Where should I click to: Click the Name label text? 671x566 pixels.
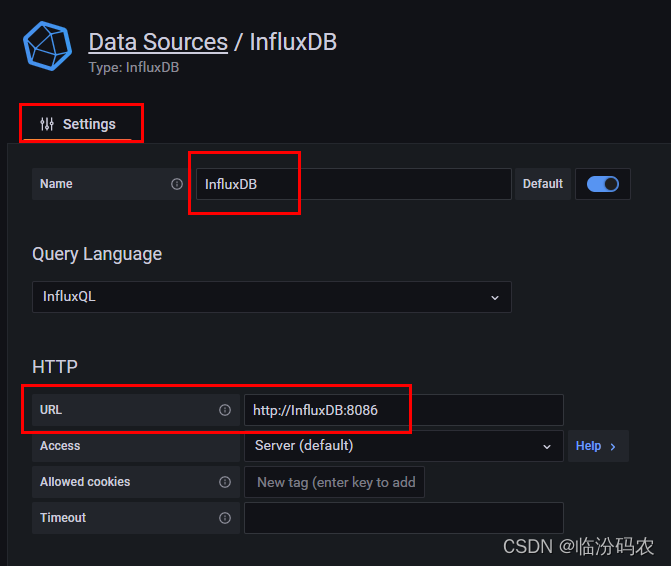pyautogui.click(x=56, y=184)
